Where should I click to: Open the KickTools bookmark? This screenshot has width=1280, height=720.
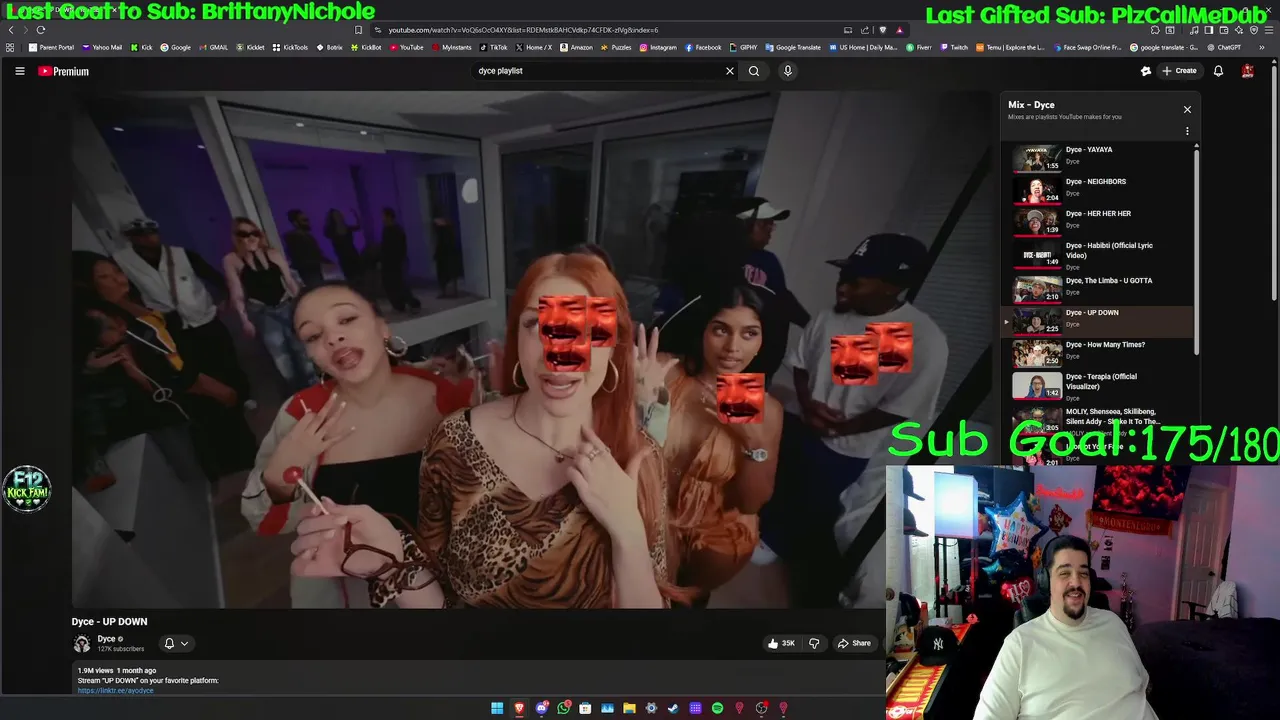290,47
